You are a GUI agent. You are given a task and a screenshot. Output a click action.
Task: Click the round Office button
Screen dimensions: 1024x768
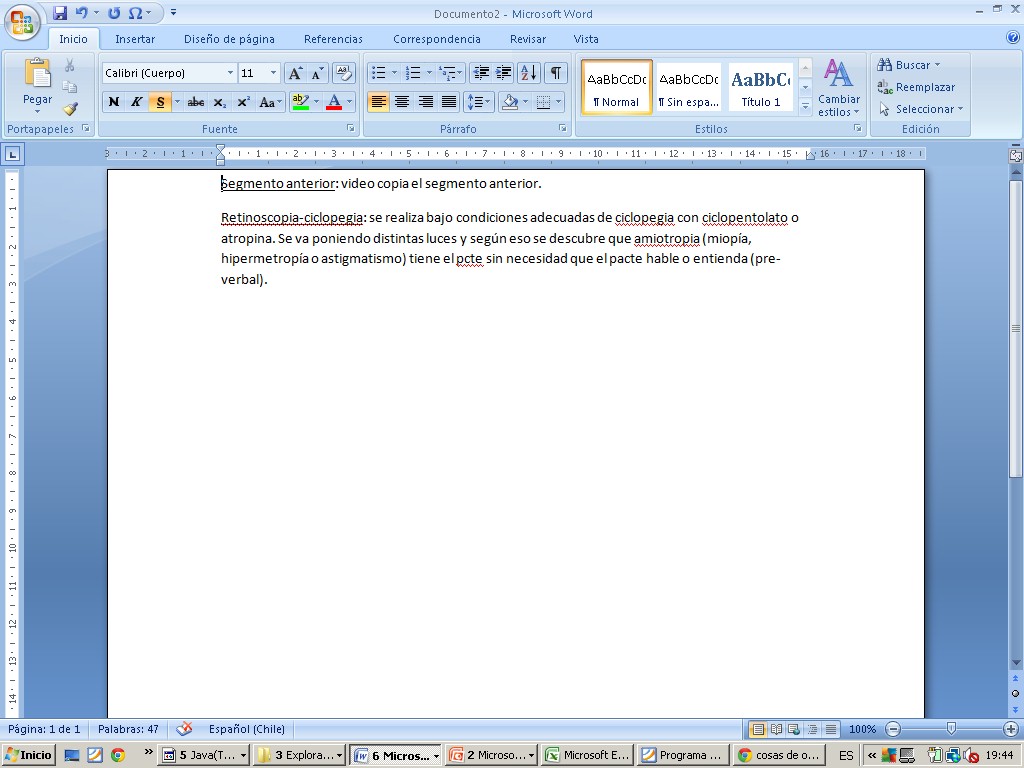click(21, 23)
